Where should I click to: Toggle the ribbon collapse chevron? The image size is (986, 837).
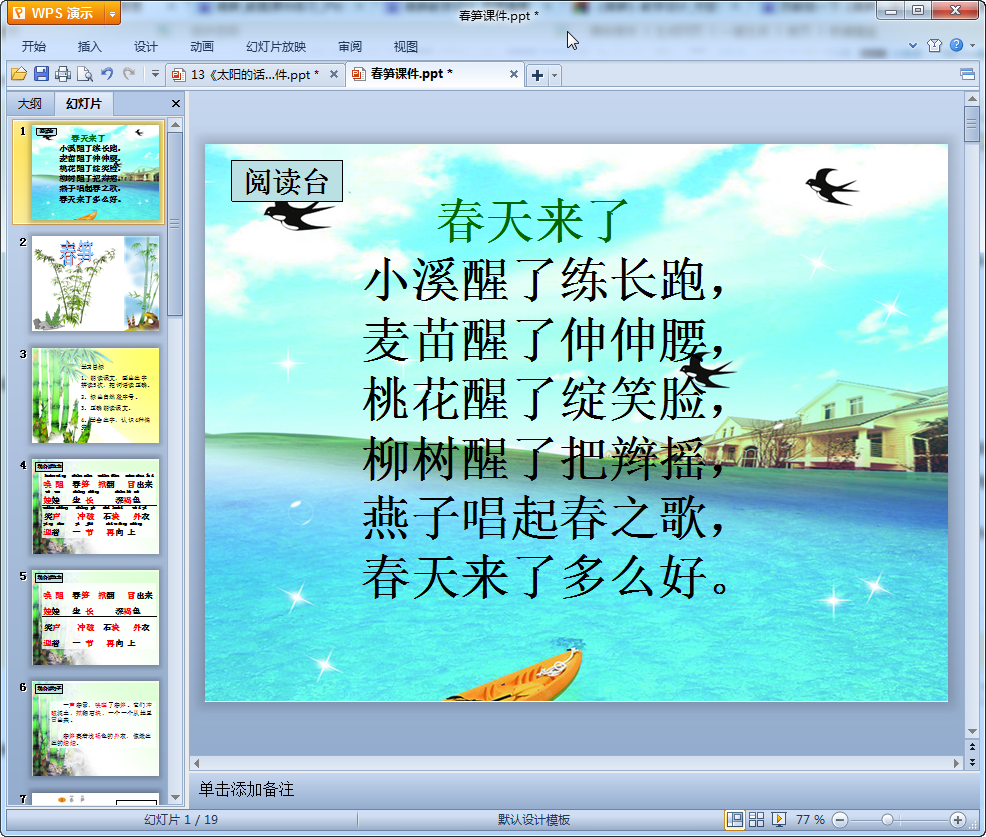[912, 45]
